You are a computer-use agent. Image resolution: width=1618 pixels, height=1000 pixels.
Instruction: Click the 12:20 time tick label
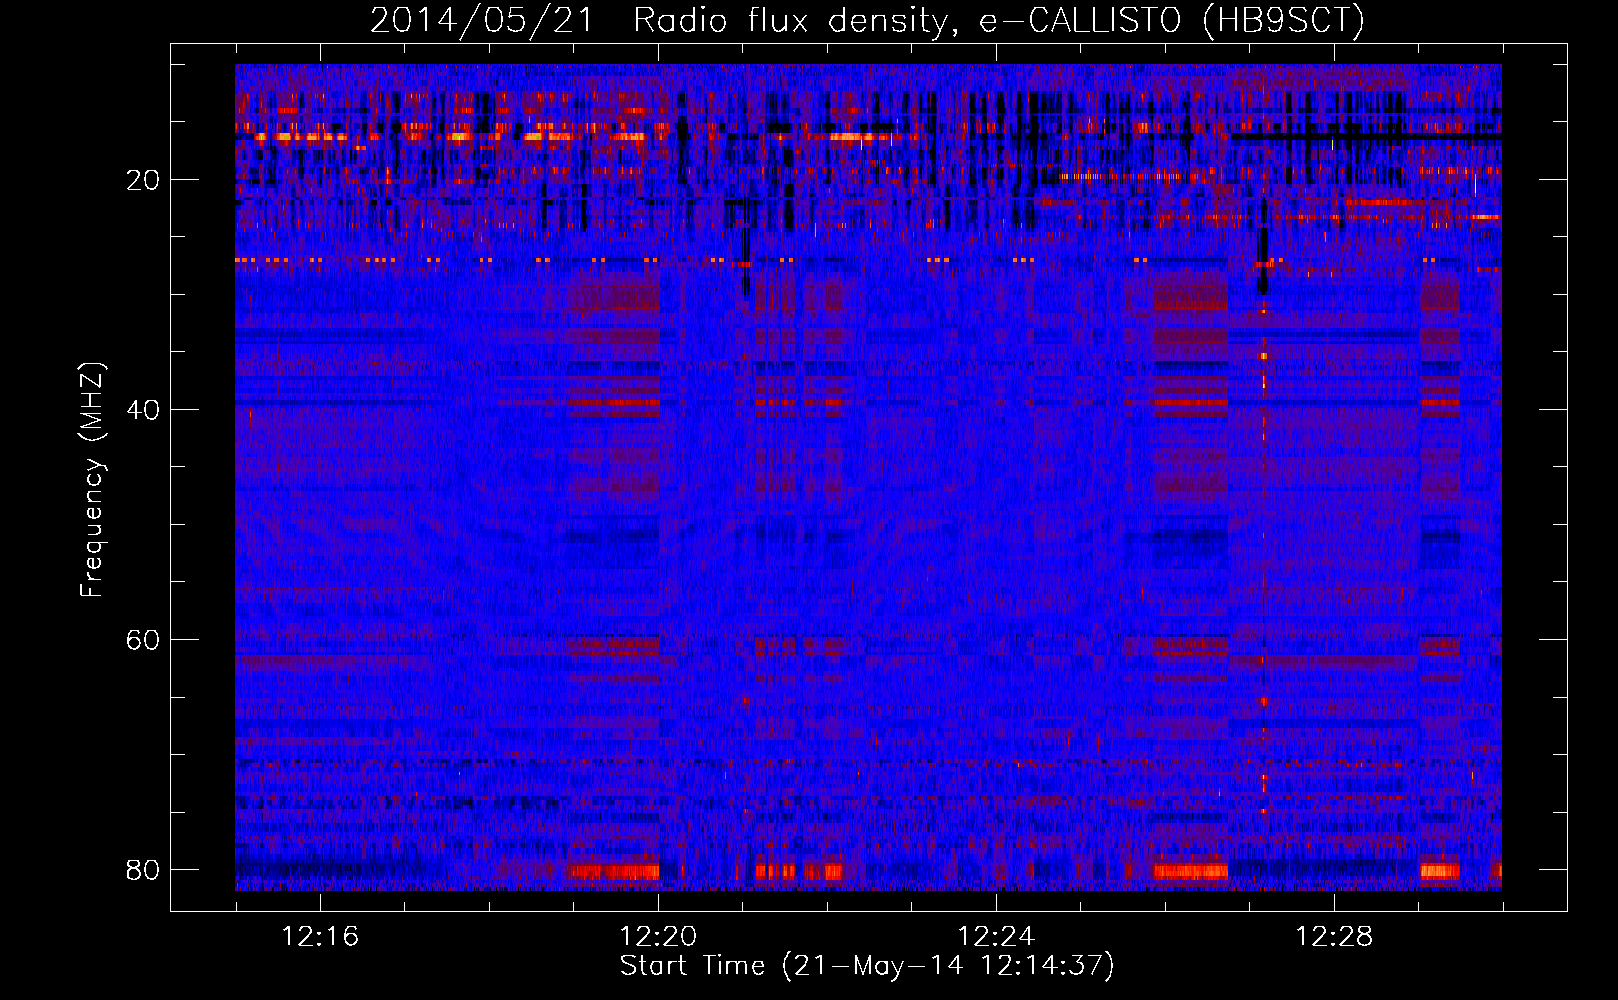point(658,937)
